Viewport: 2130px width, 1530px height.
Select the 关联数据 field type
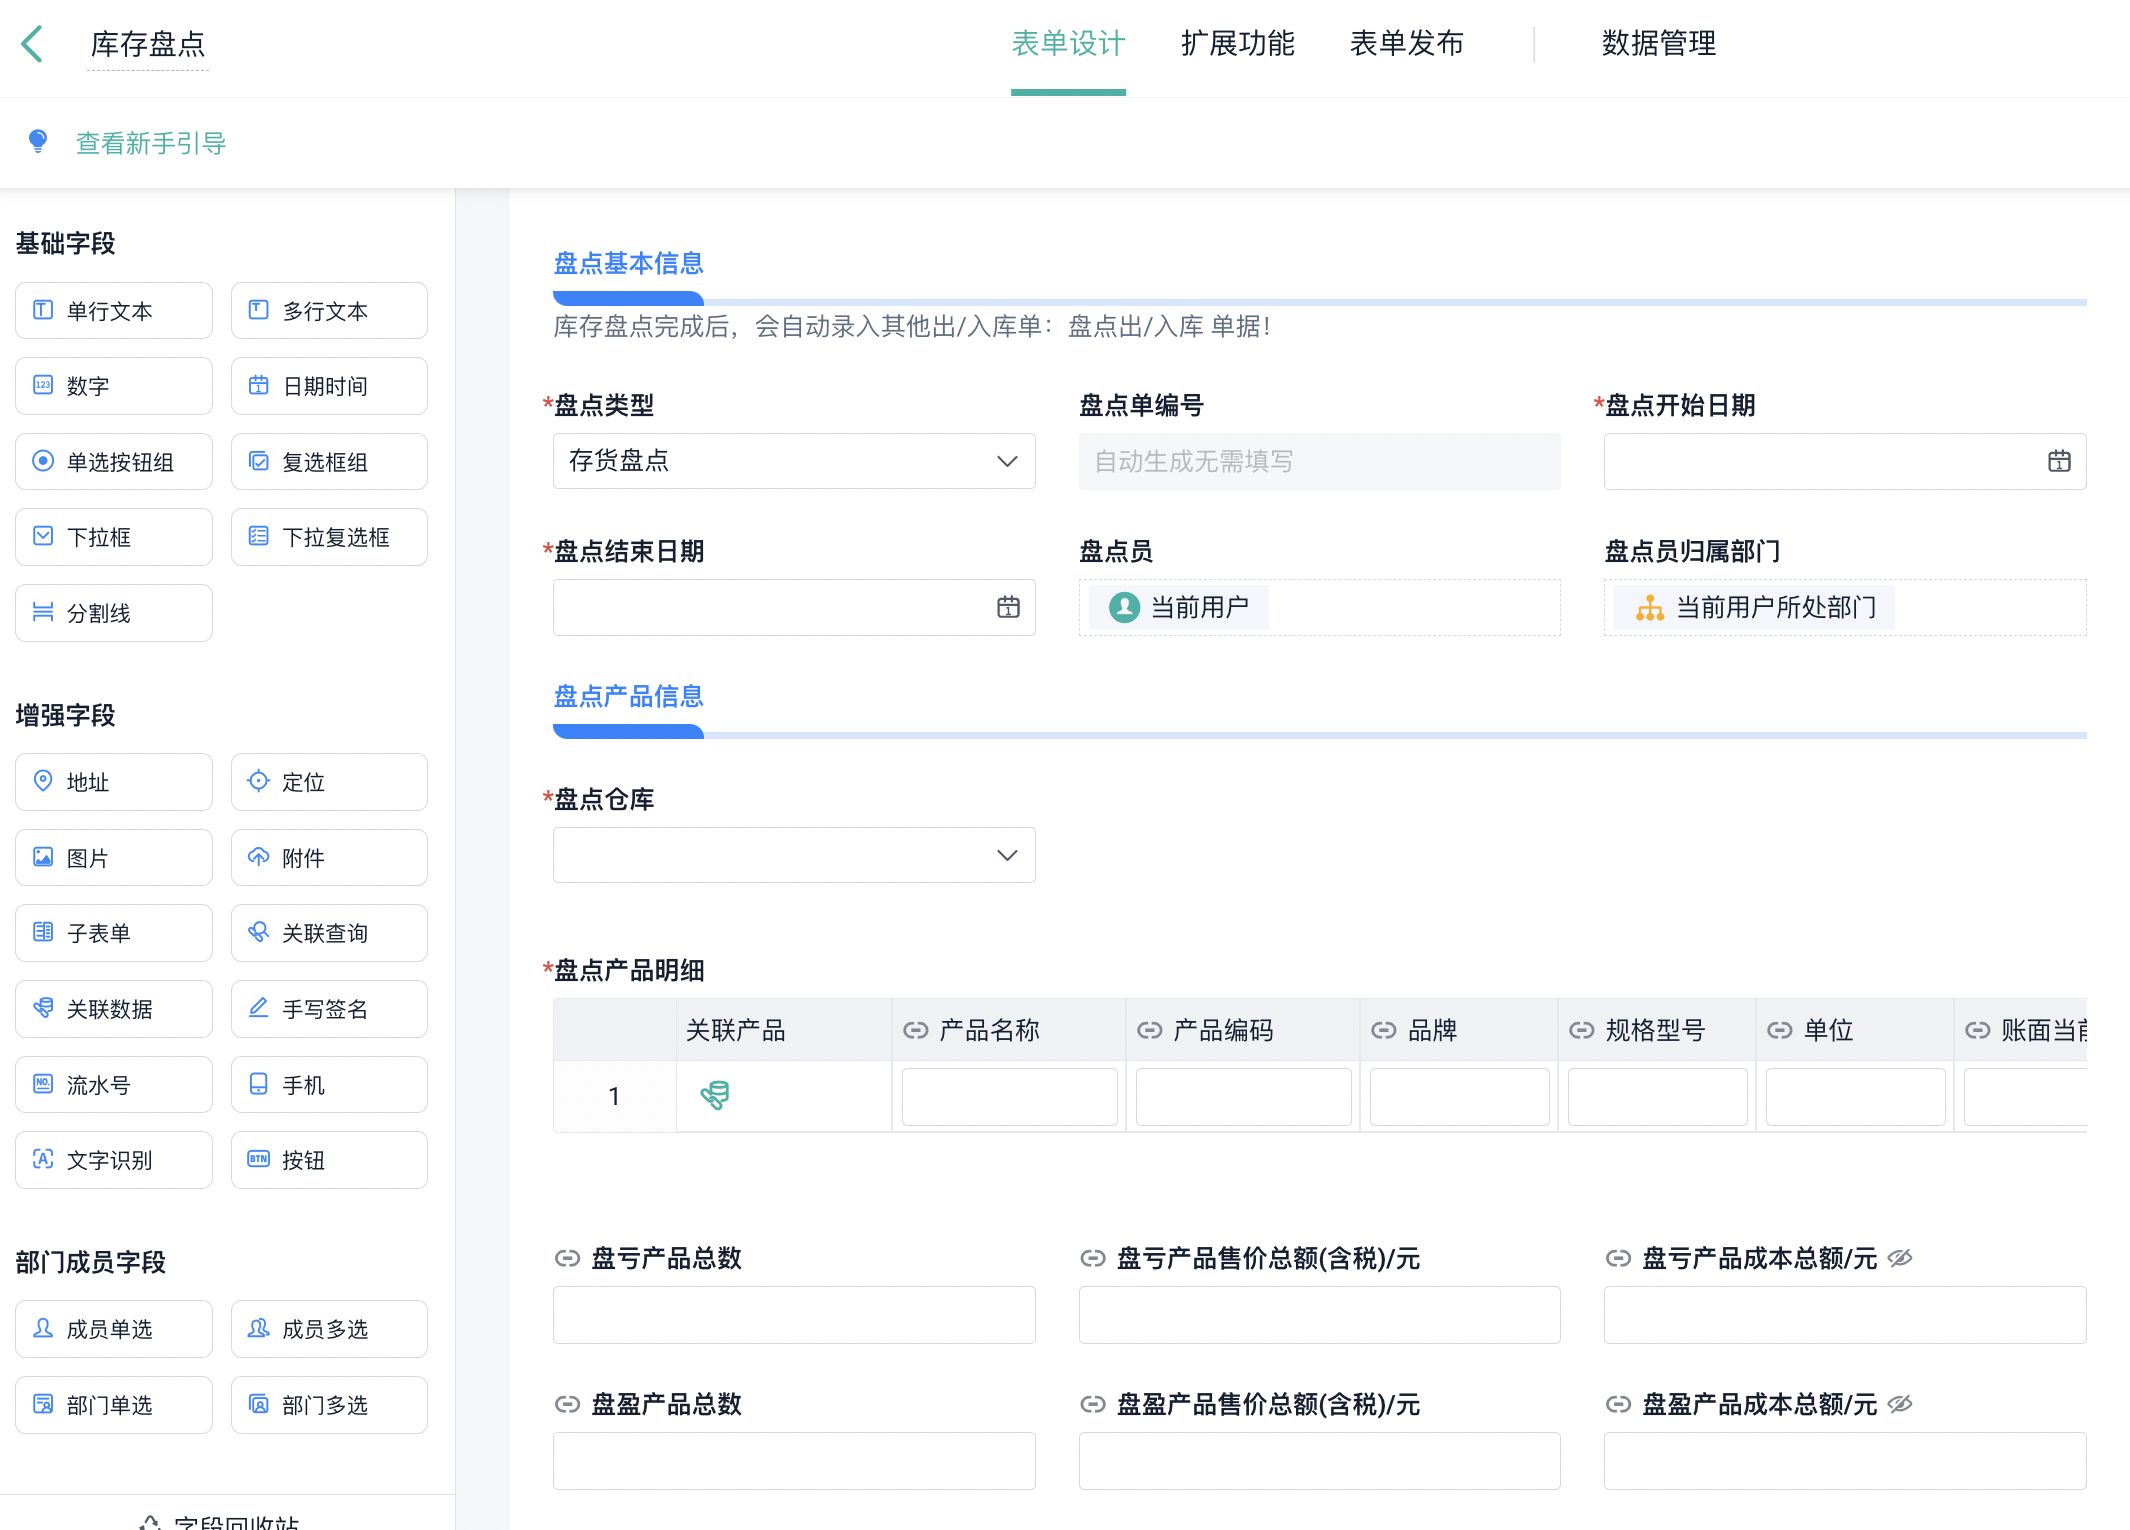coord(112,1009)
